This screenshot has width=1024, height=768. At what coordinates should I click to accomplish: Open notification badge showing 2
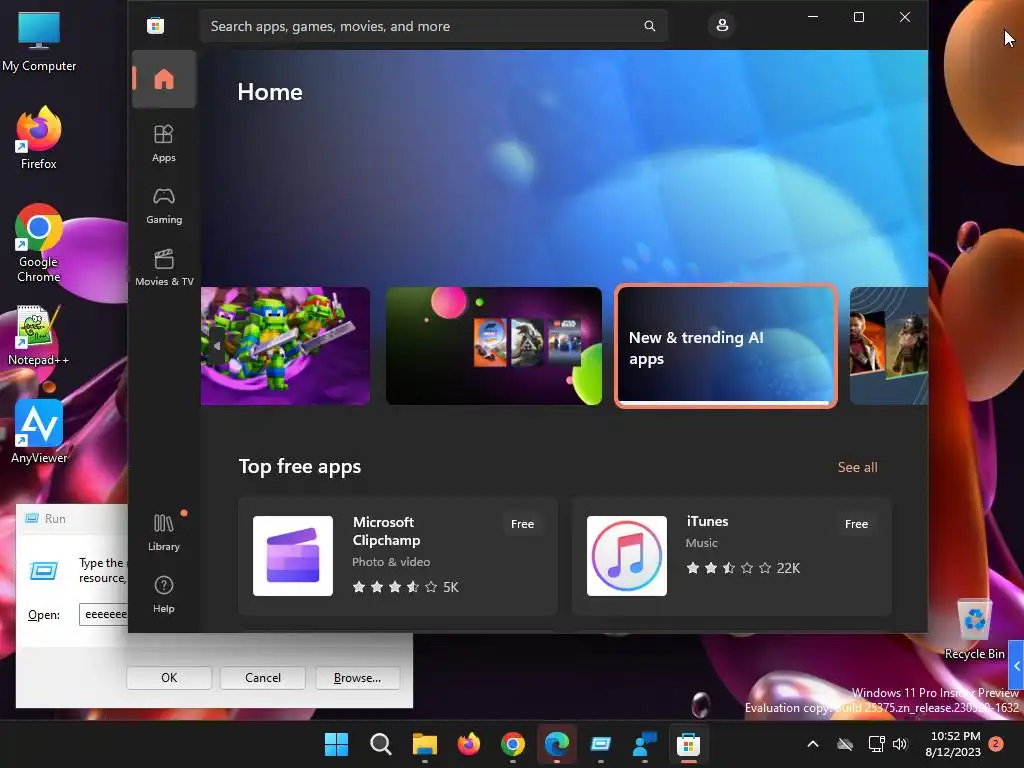coord(996,744)
